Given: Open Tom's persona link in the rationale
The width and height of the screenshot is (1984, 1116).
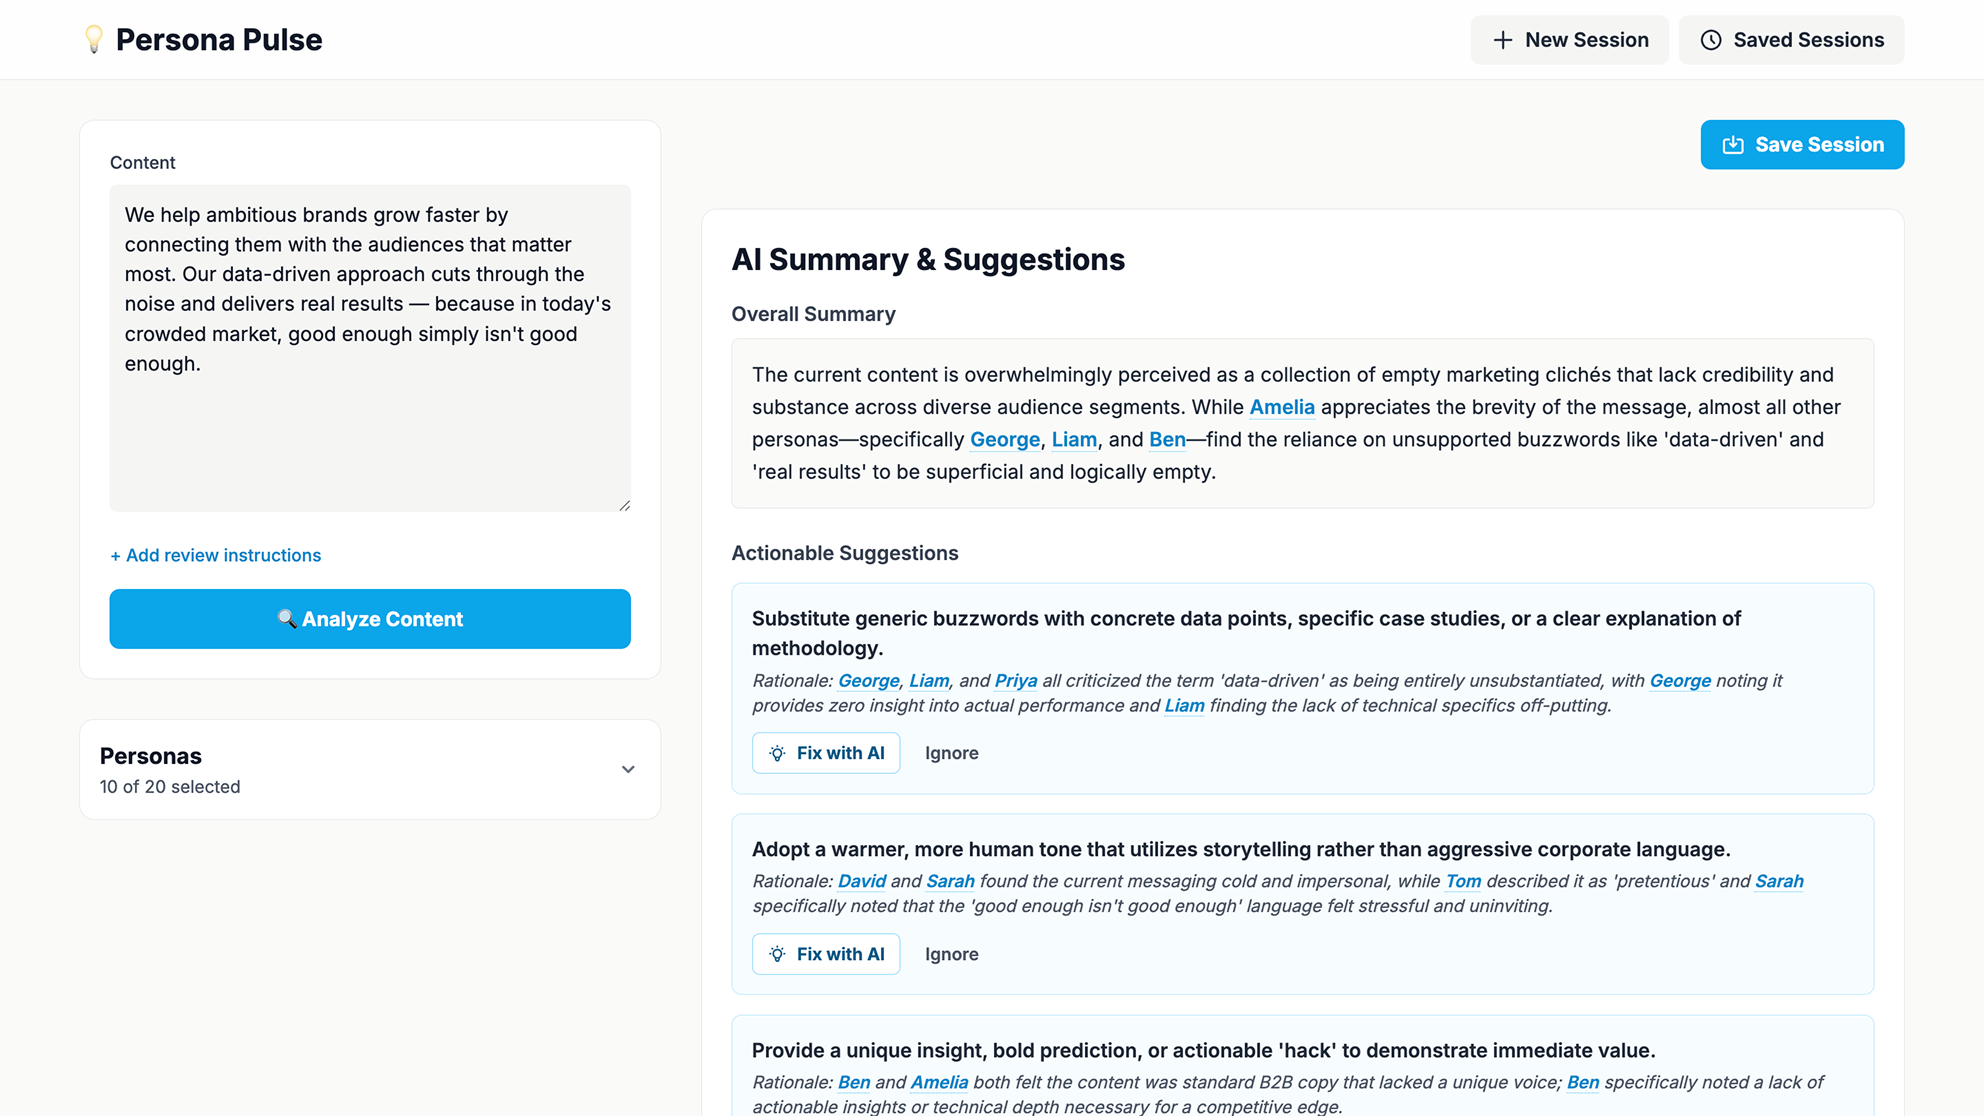Looking at the screenshot, I should (1462, 881).
